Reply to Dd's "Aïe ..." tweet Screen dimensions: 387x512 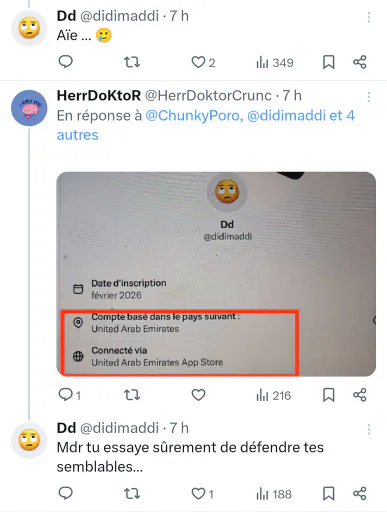(66, 62)
